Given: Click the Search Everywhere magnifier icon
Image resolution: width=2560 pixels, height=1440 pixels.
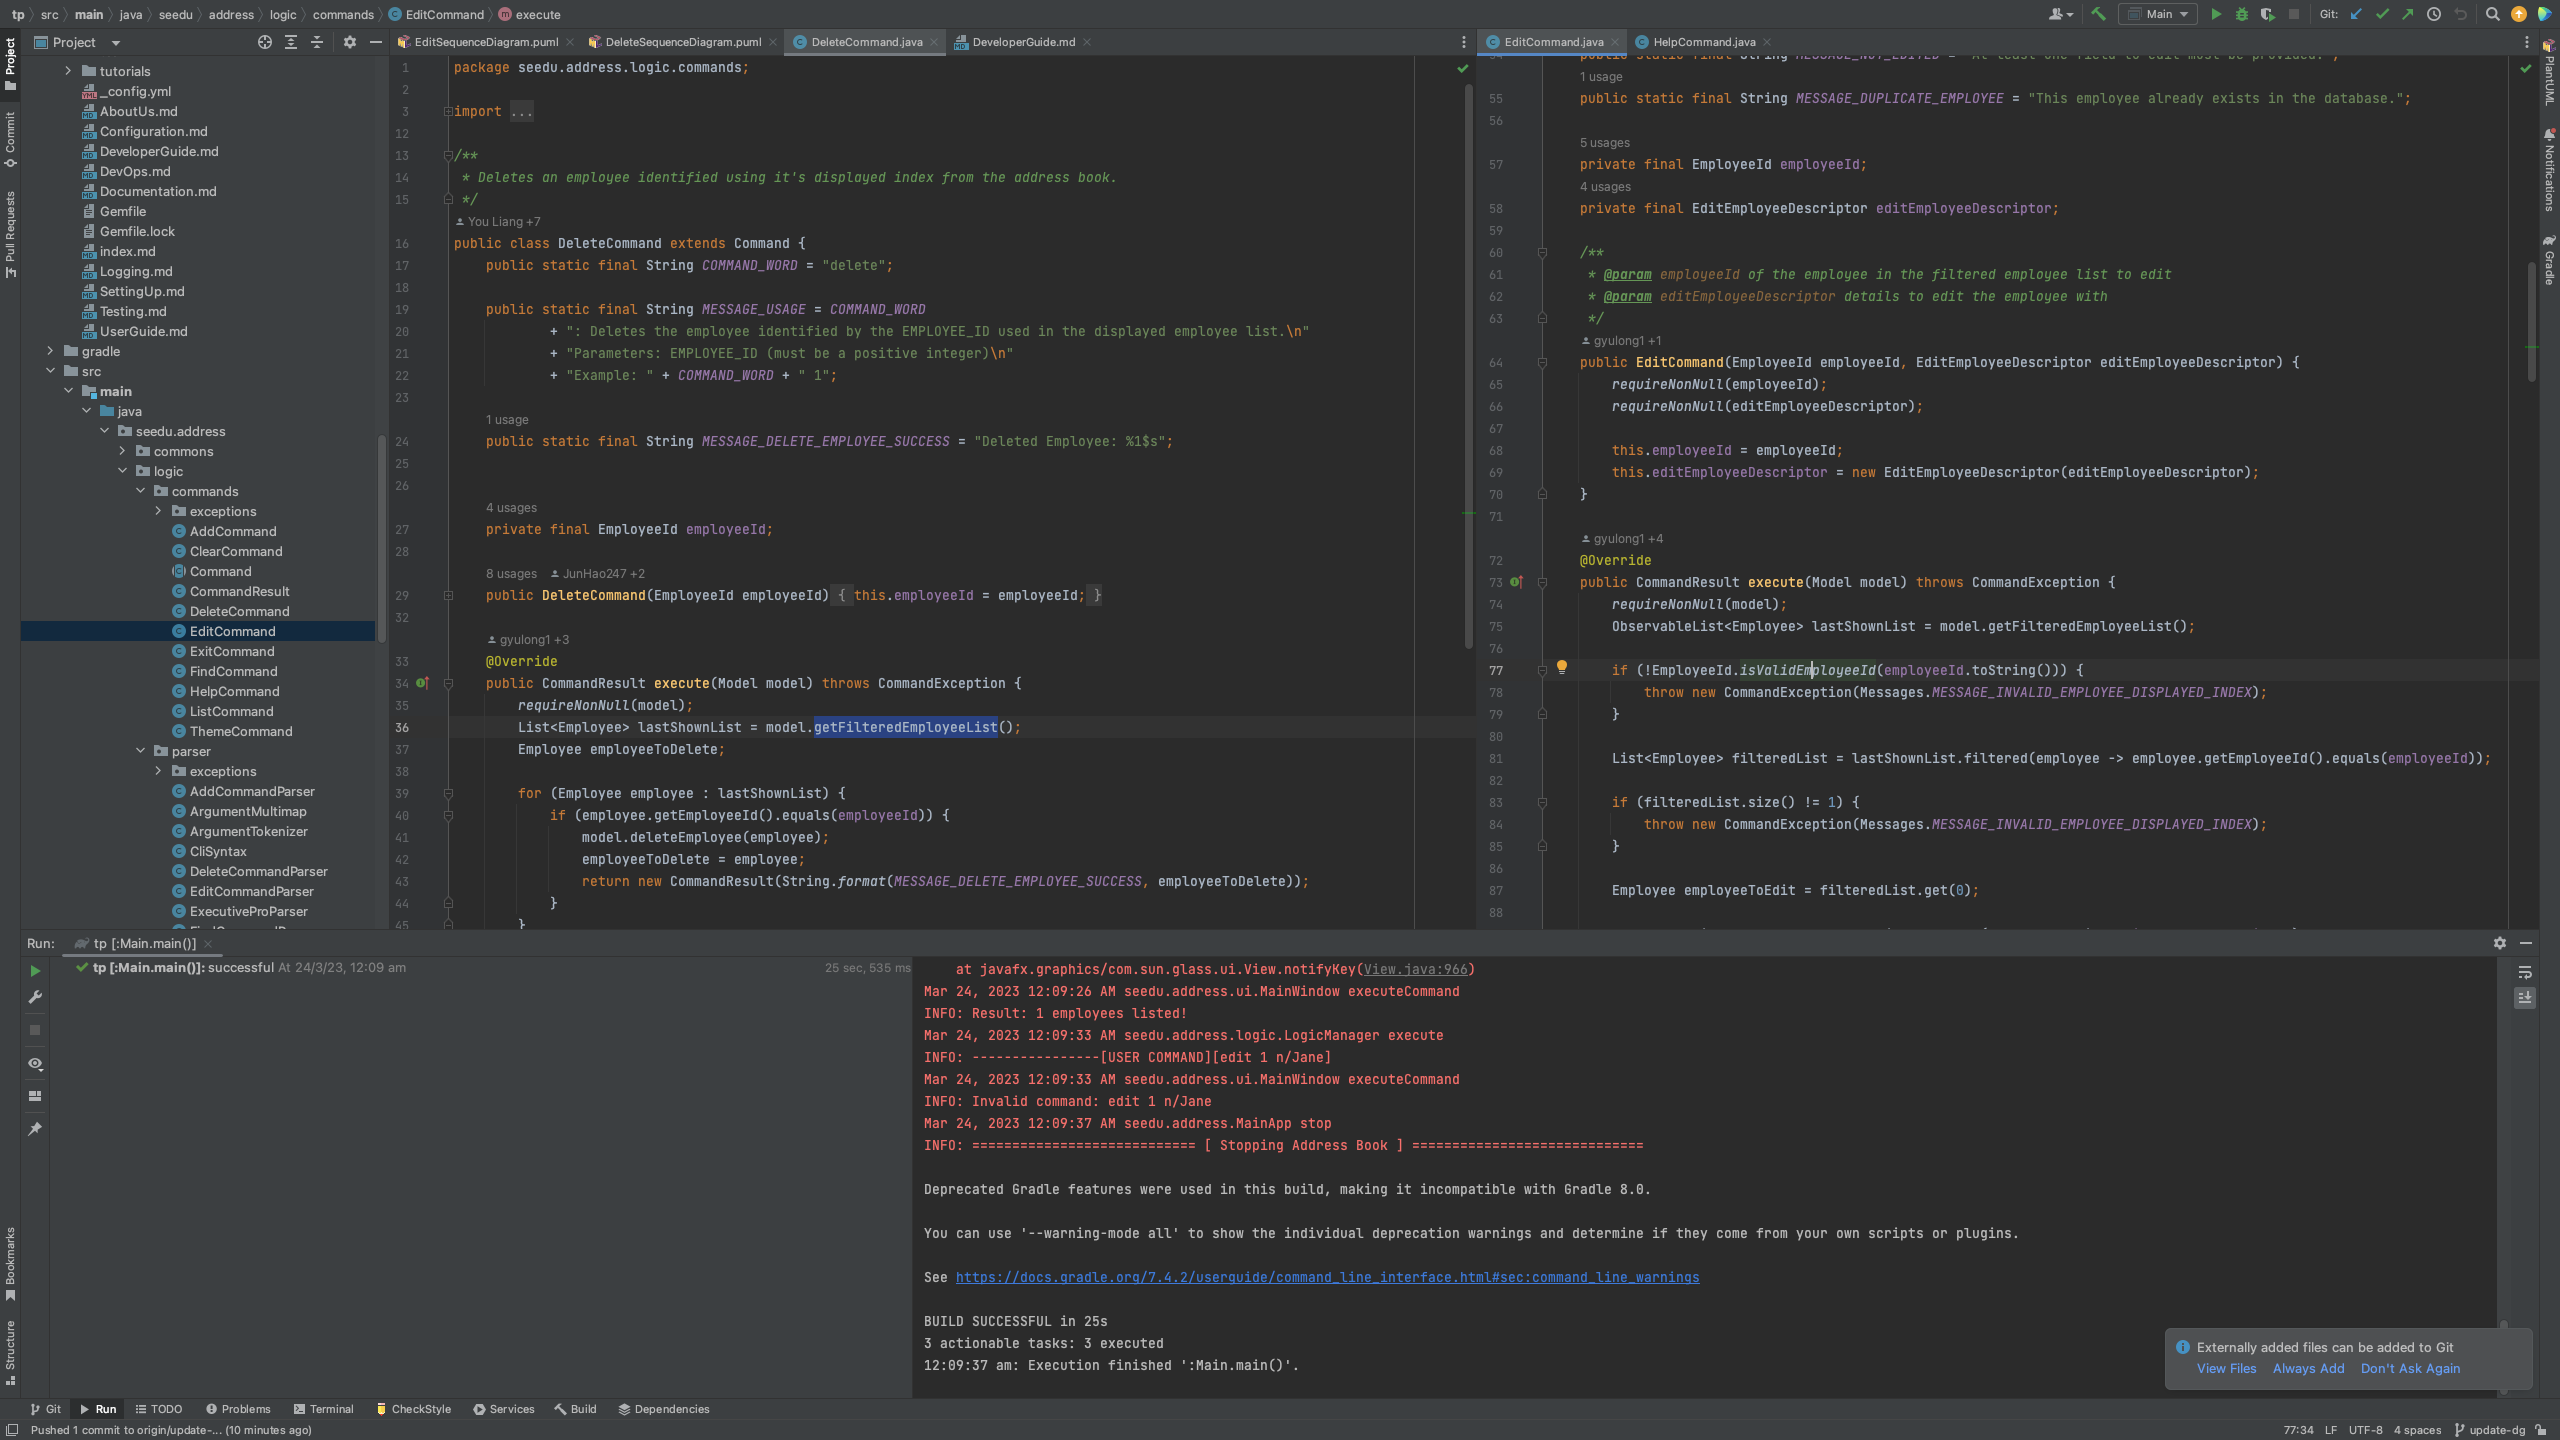Looking at the screenshot, I should pos(2492,14).
